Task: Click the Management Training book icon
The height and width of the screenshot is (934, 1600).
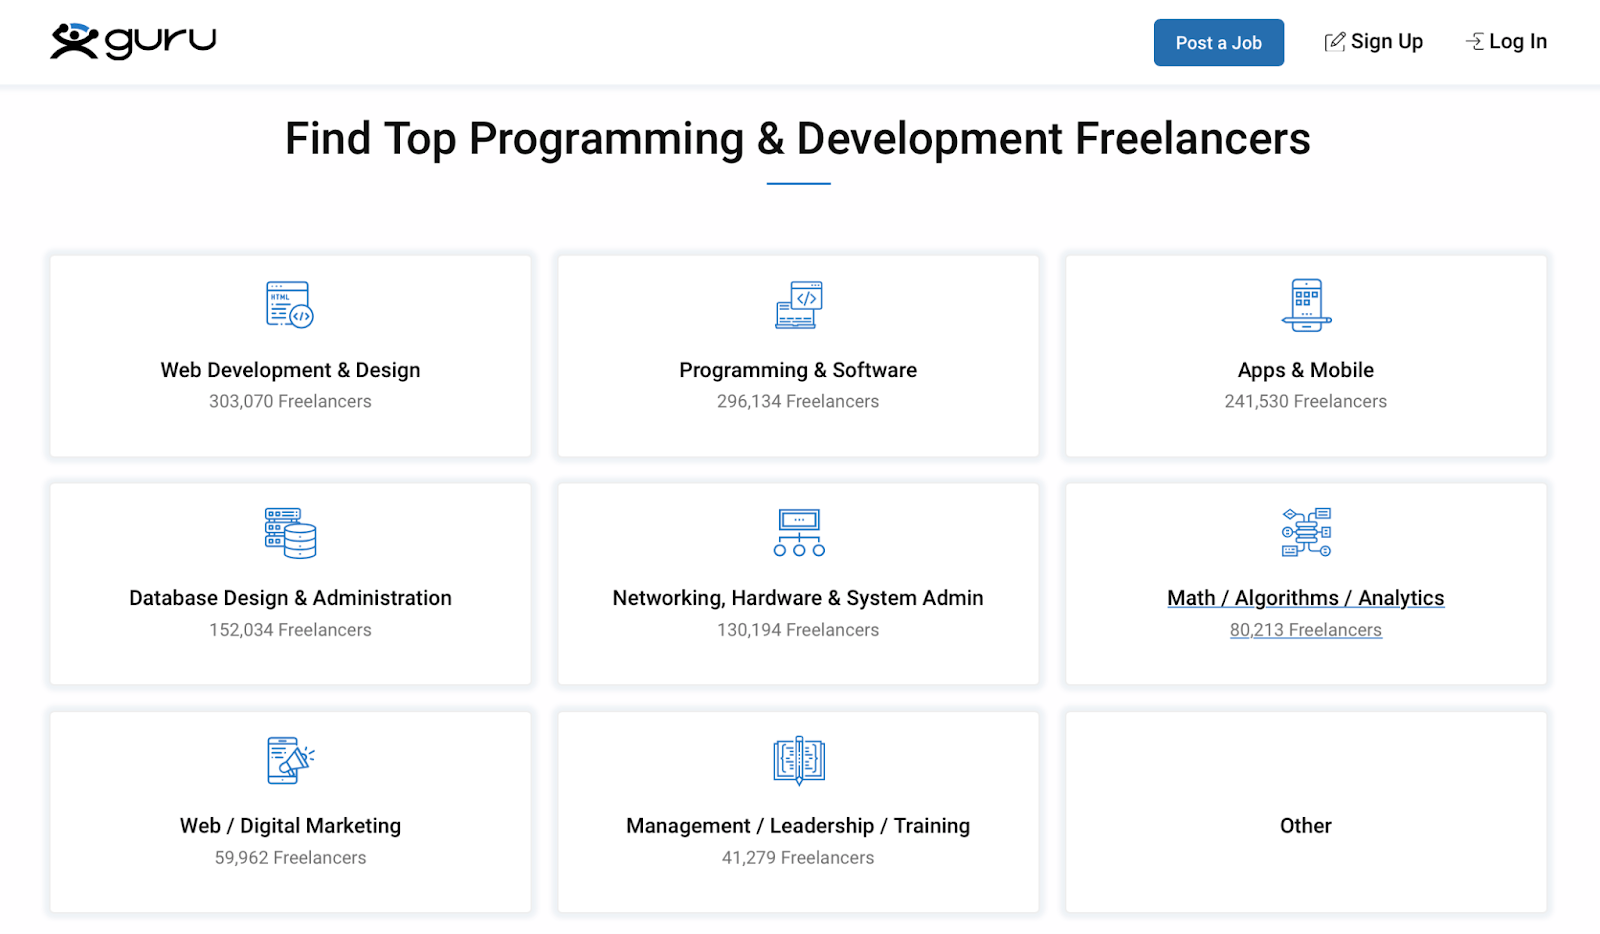Action: click(x=798, y=760)
